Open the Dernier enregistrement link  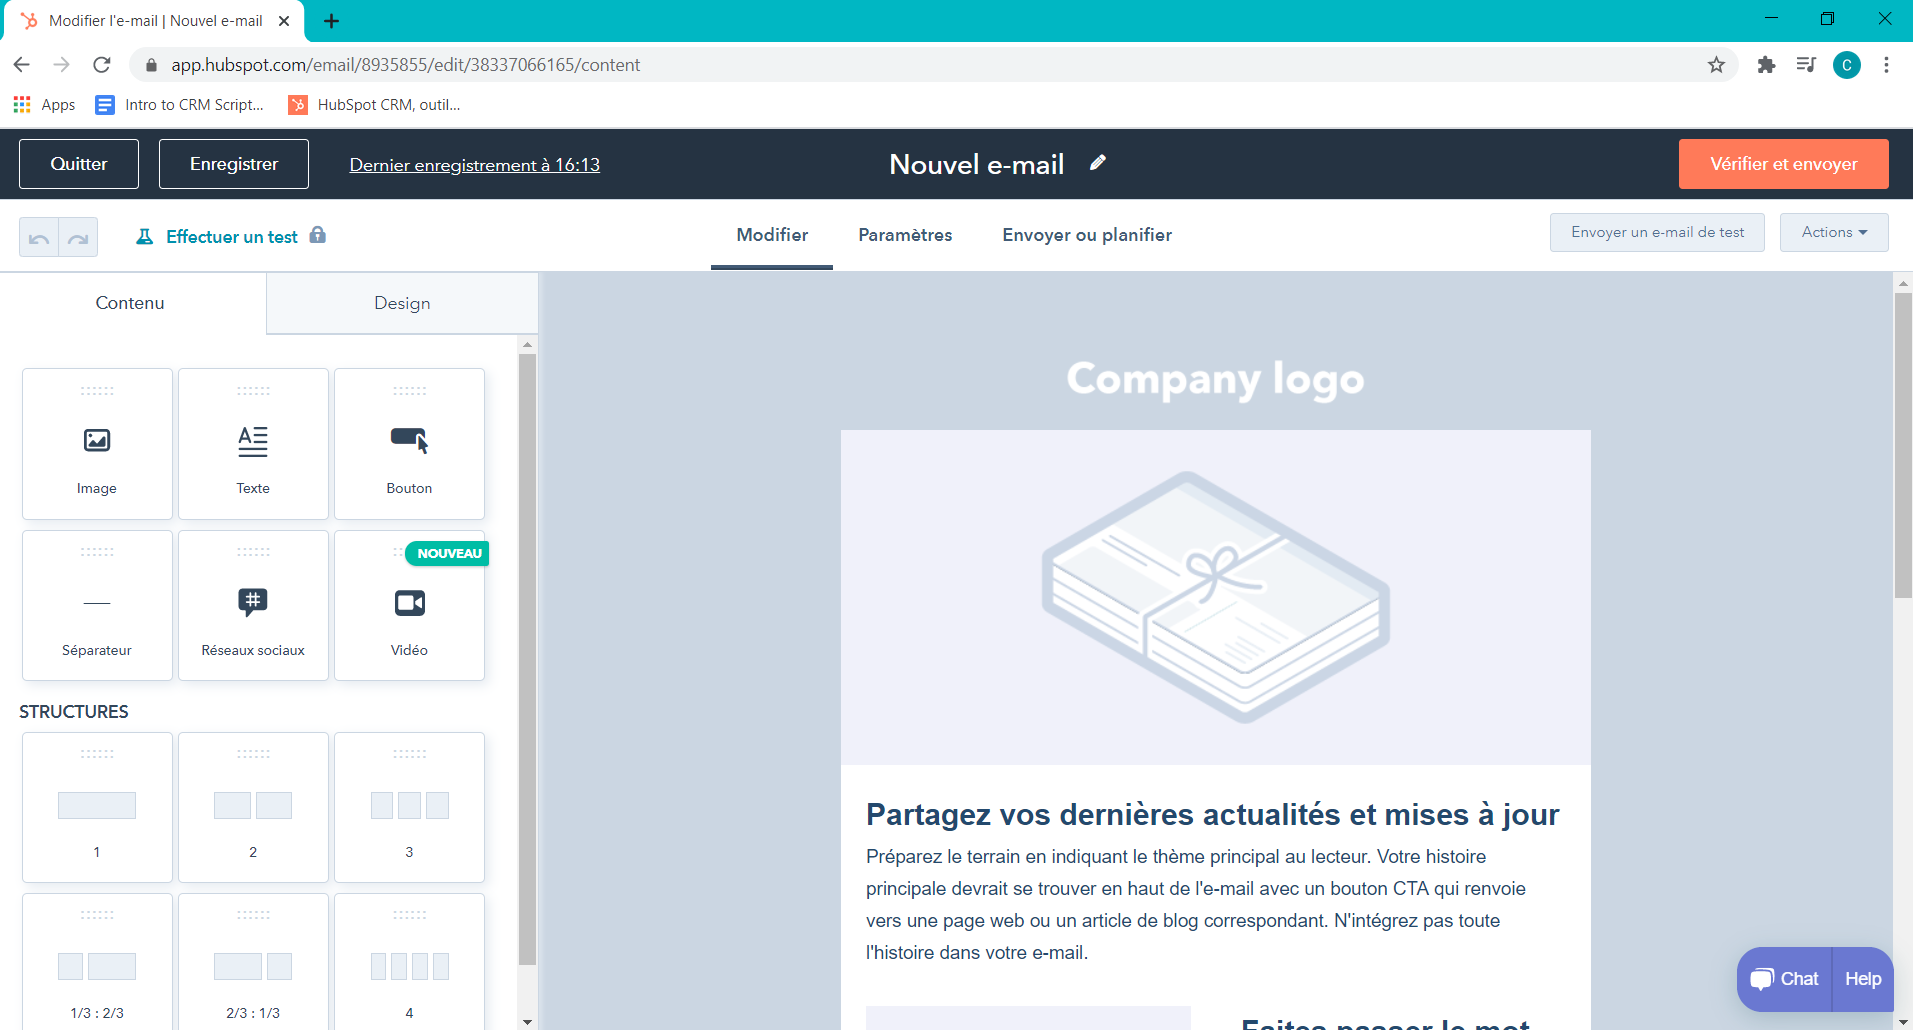474,165
